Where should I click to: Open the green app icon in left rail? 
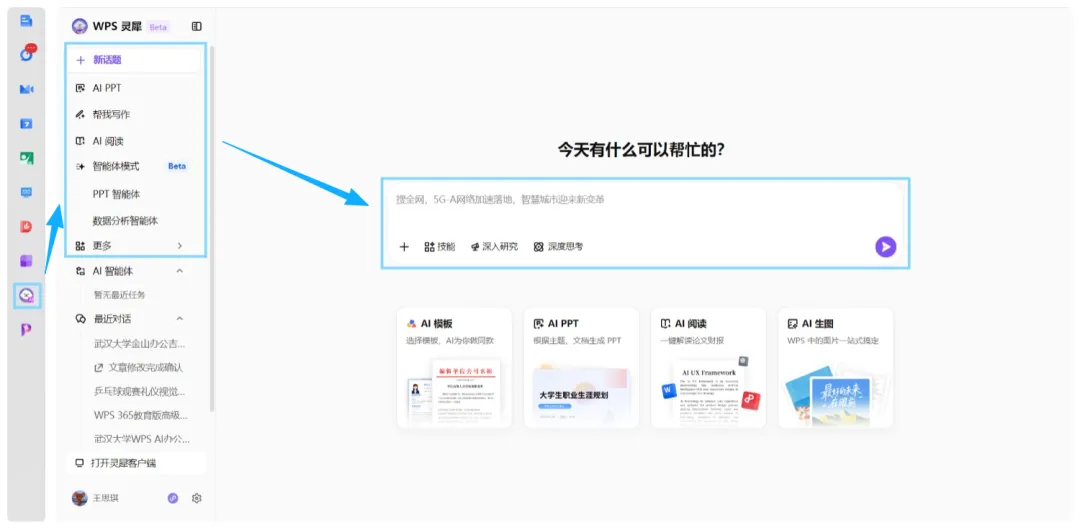(26, 158)
